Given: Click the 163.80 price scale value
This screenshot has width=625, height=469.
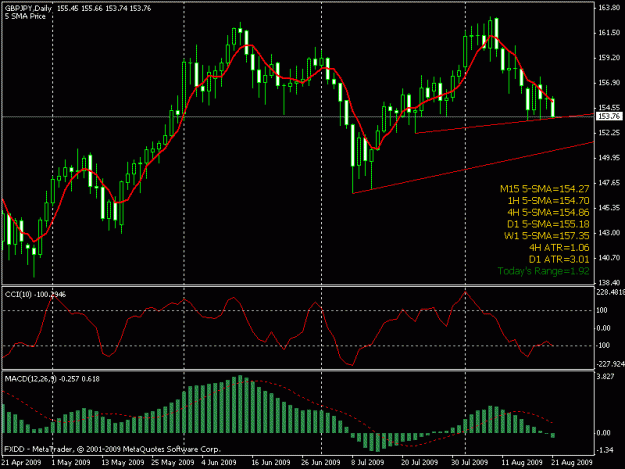Looking at the screenshot, I should [x=609, y=8].
